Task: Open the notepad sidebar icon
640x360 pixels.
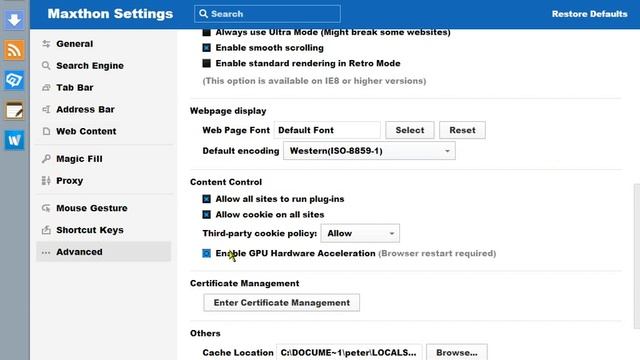Action: click(14, 110)
